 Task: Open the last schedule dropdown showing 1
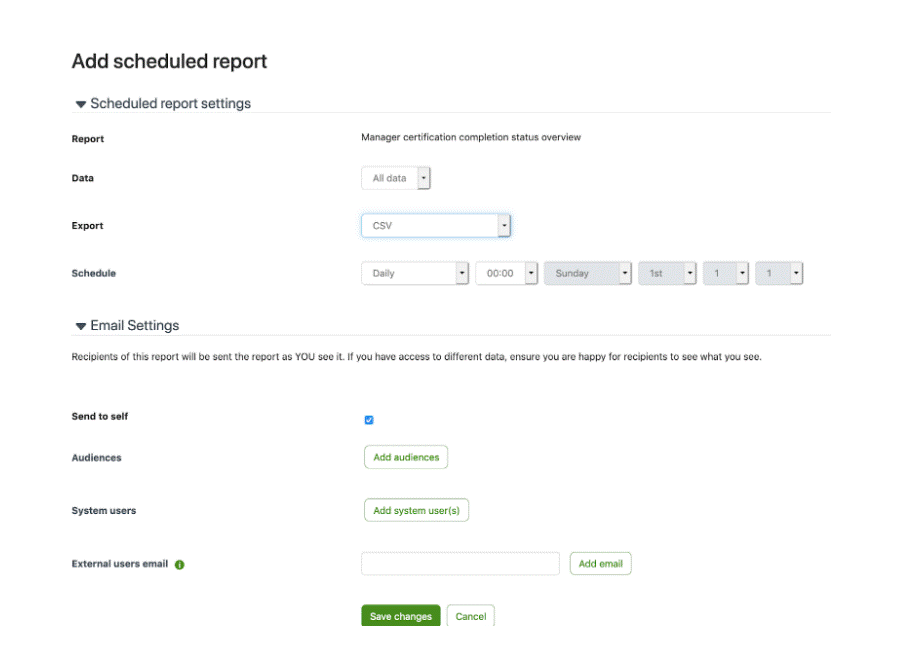point(779,273)
